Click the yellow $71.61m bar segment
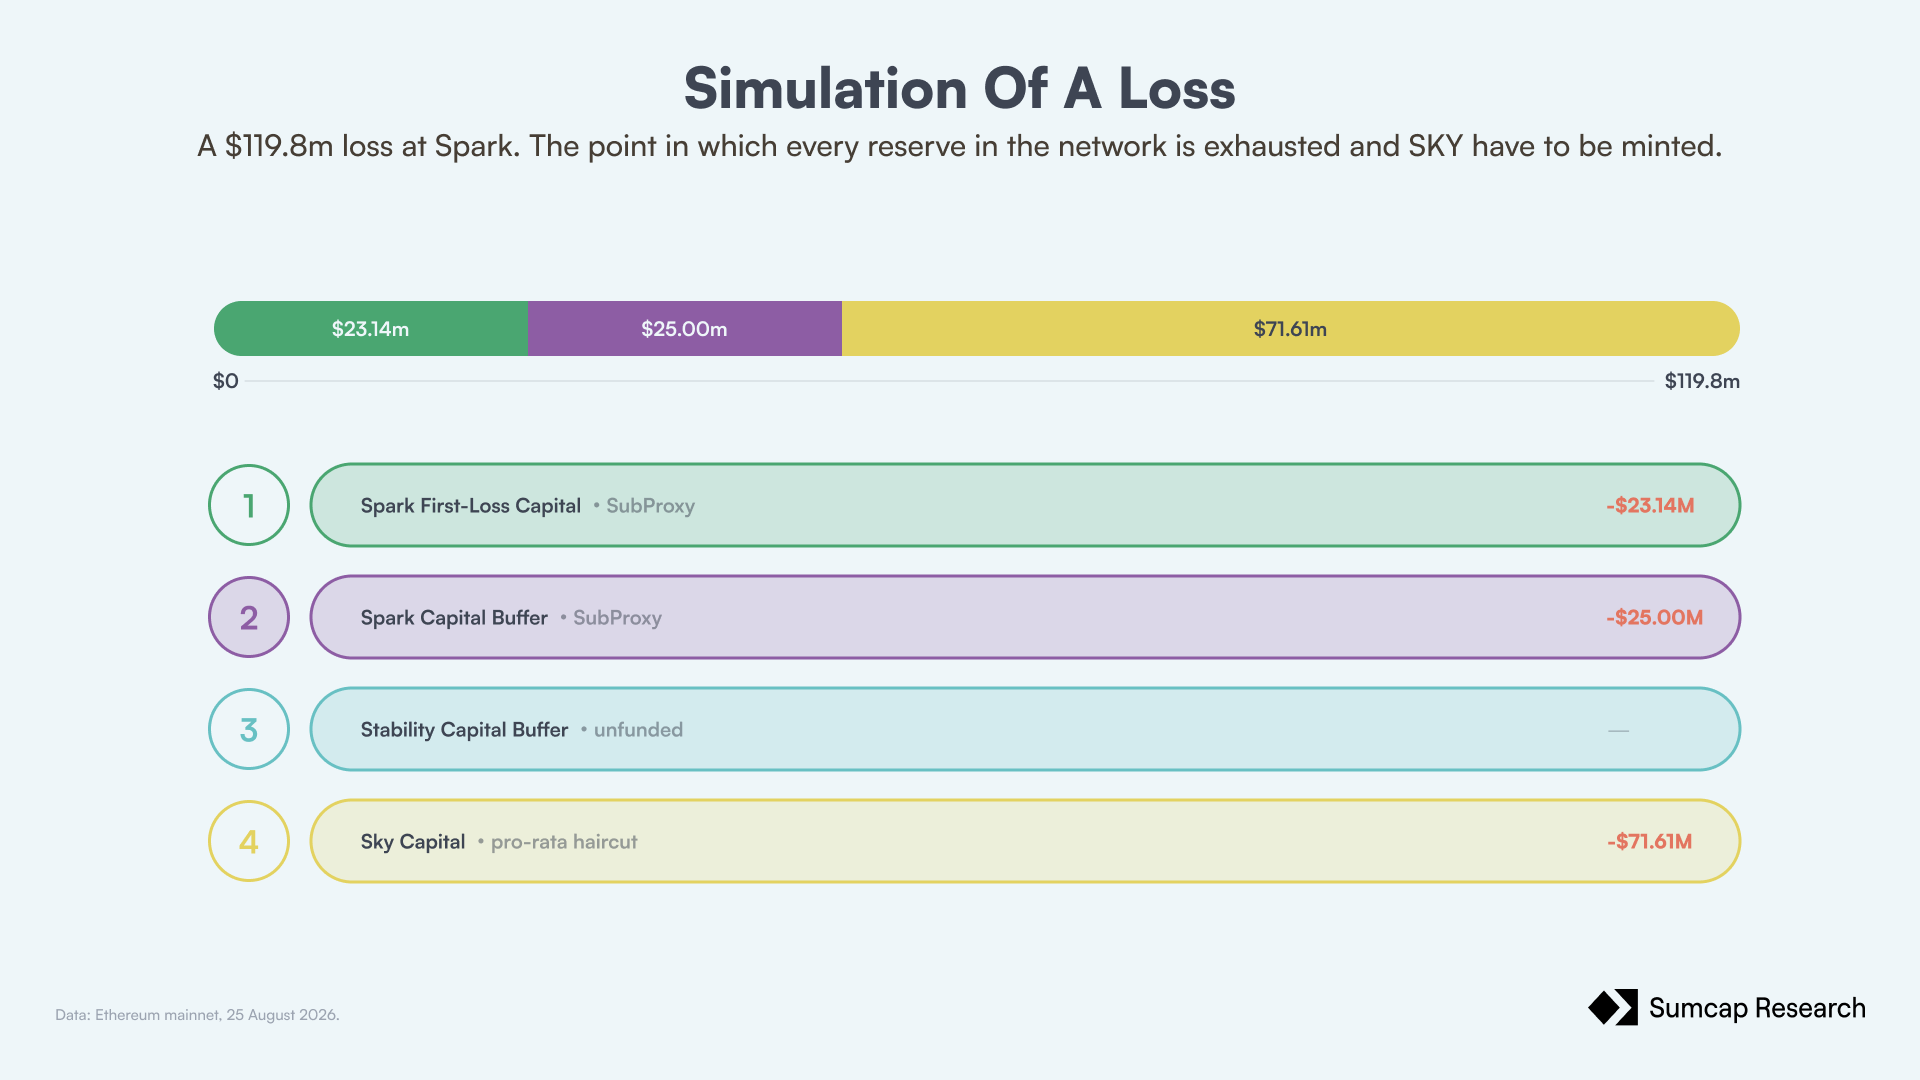Viewport: 1920px width, 1080px height. pos(1291,329)
